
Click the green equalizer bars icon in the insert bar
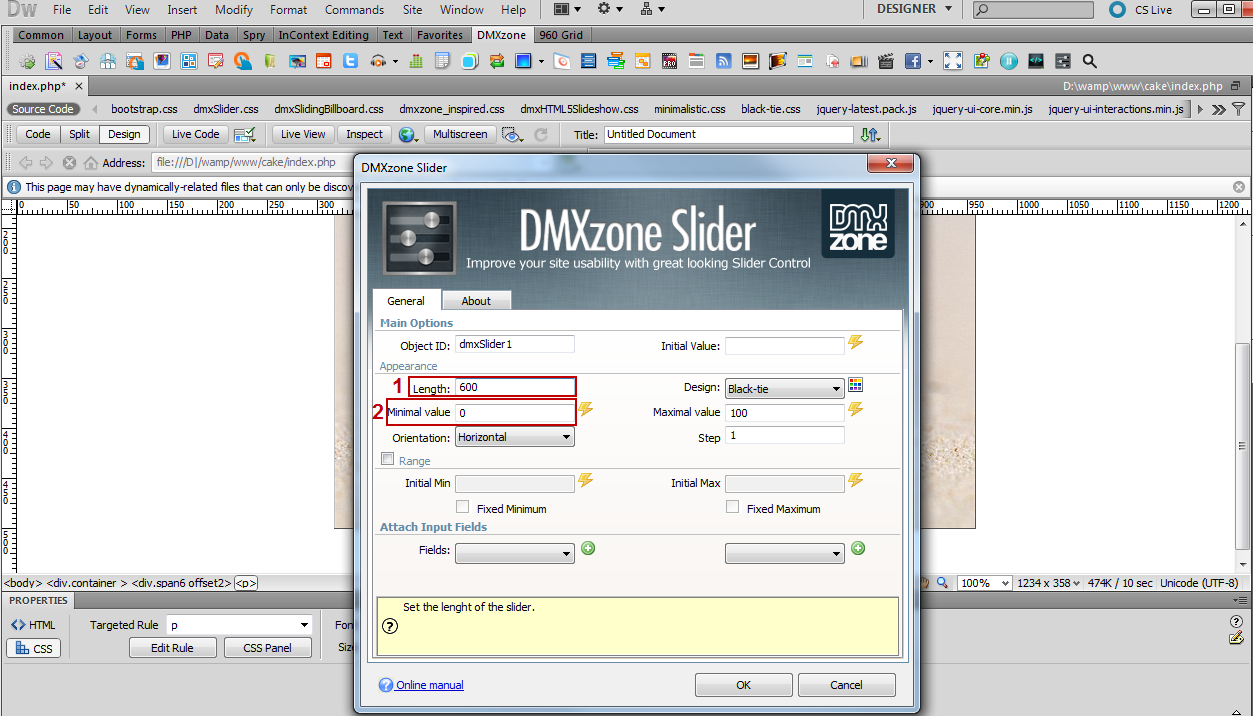pyautogui.click(x=416, y=61)
